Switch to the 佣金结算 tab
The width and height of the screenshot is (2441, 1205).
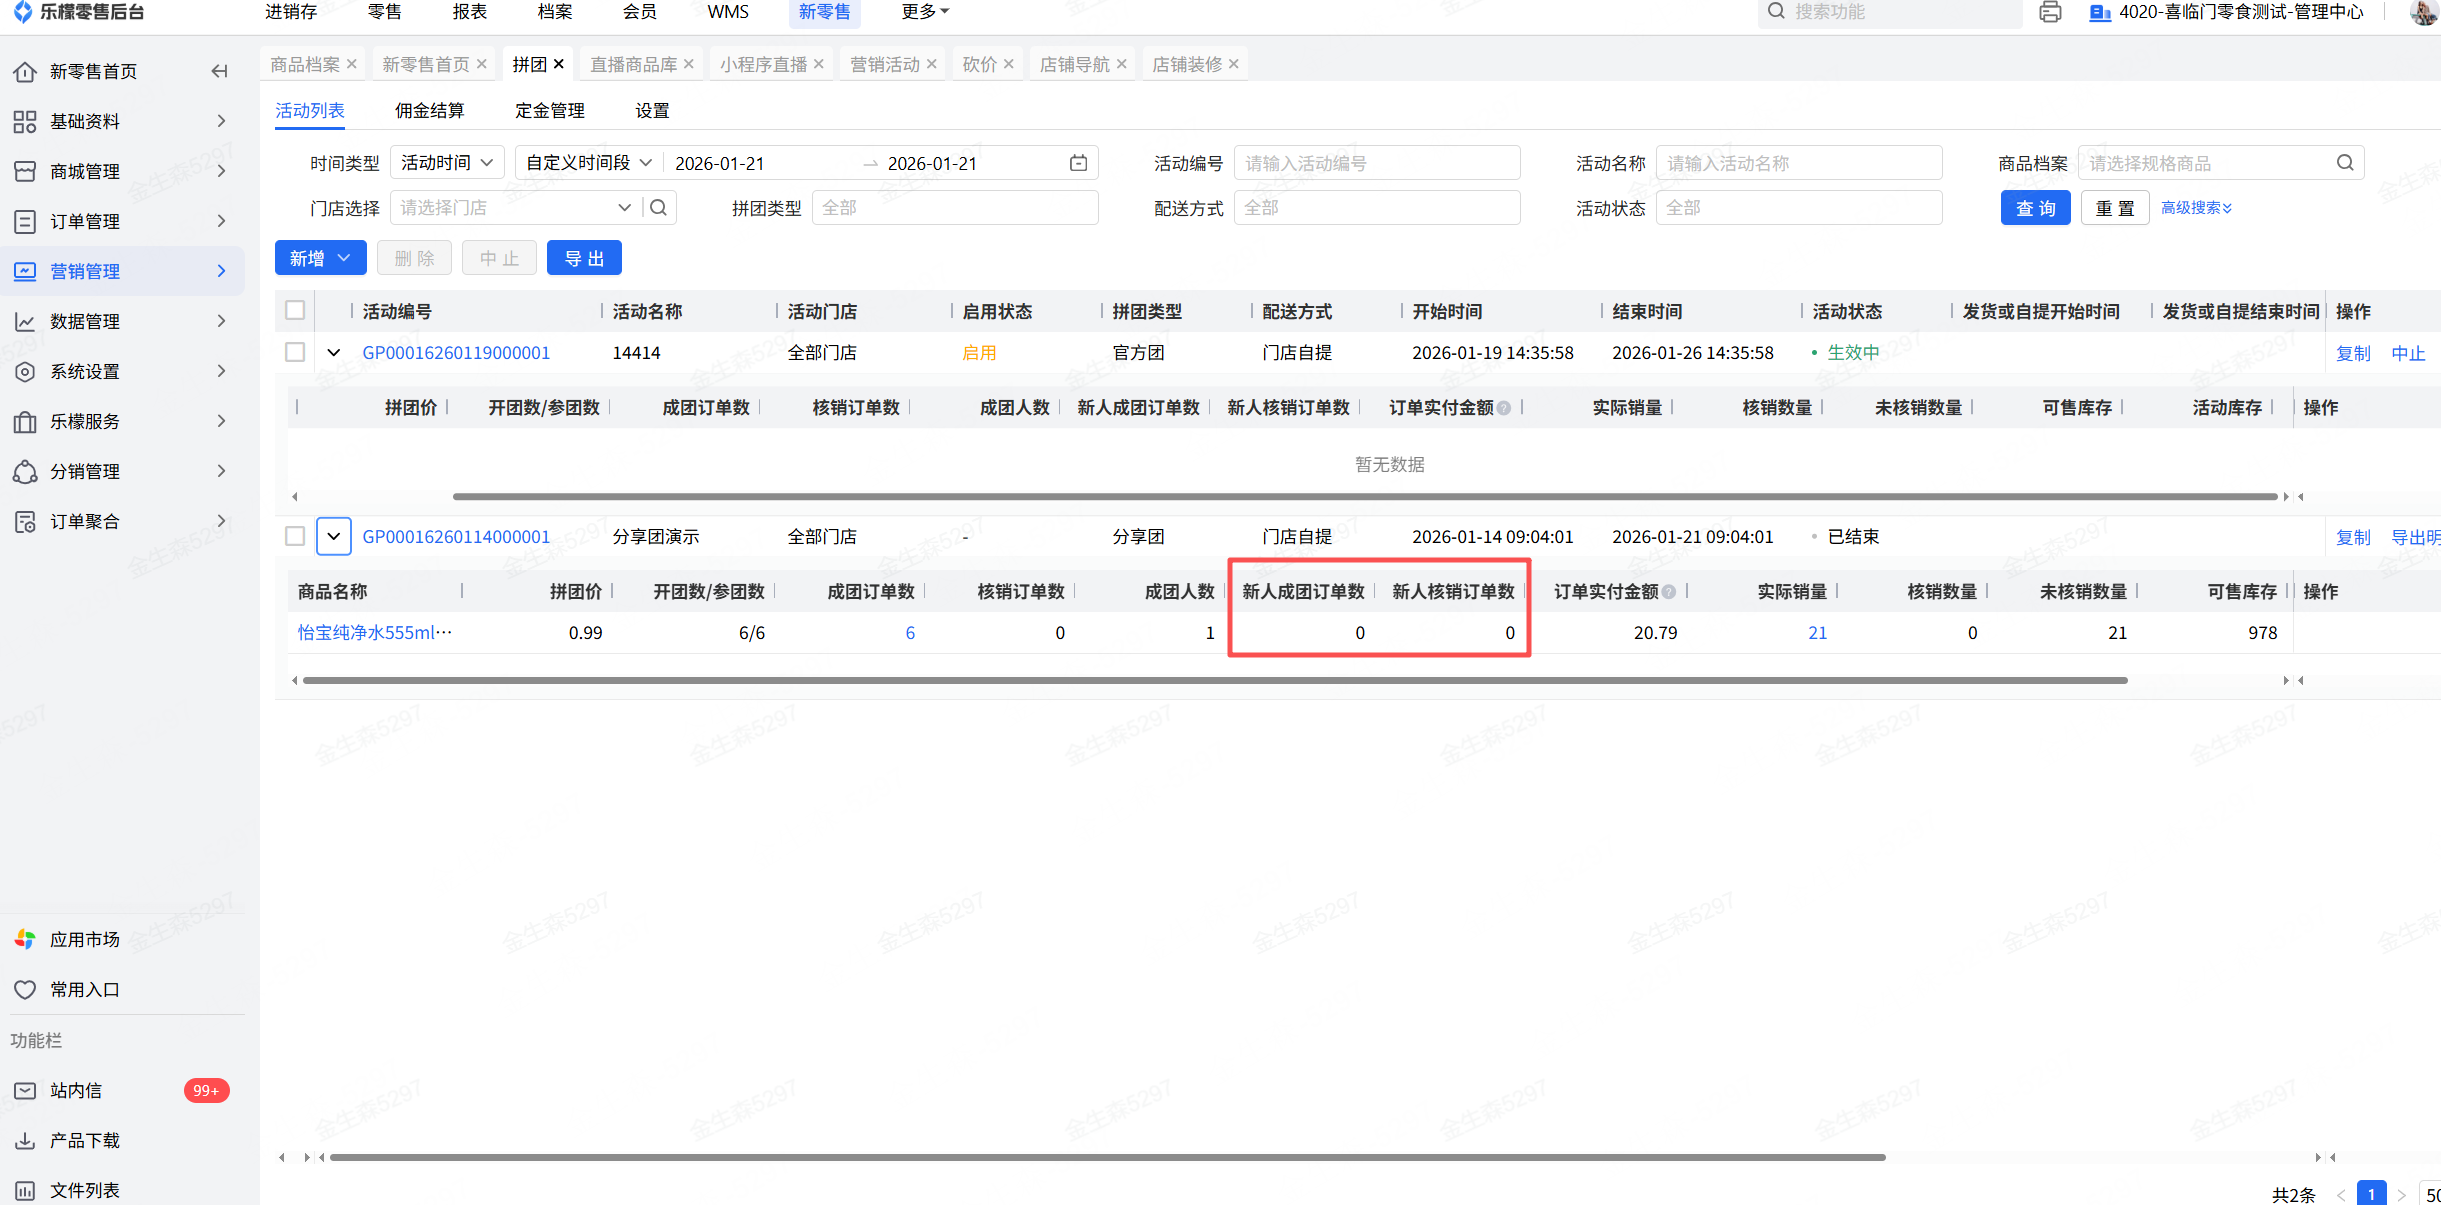(429, 111)
